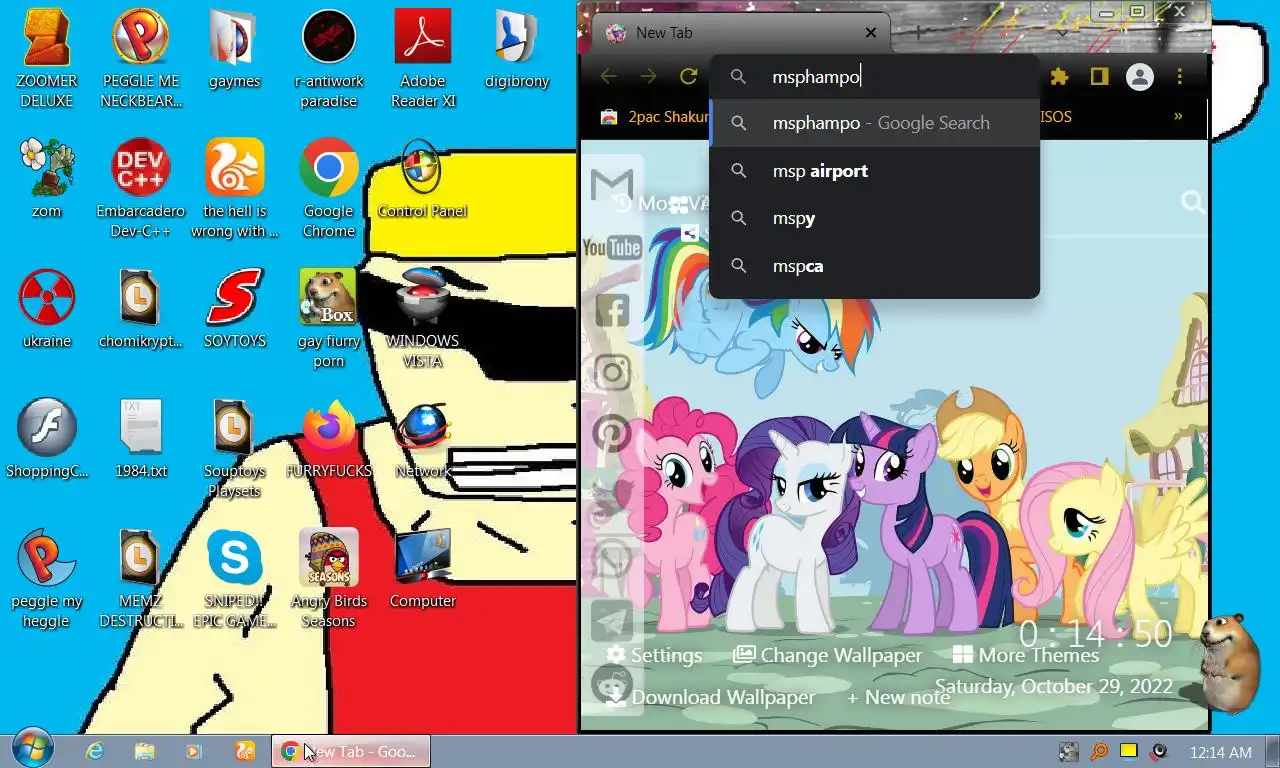Select the digibrony desktop icon
1280x768 pixels.
coord(516,49)
